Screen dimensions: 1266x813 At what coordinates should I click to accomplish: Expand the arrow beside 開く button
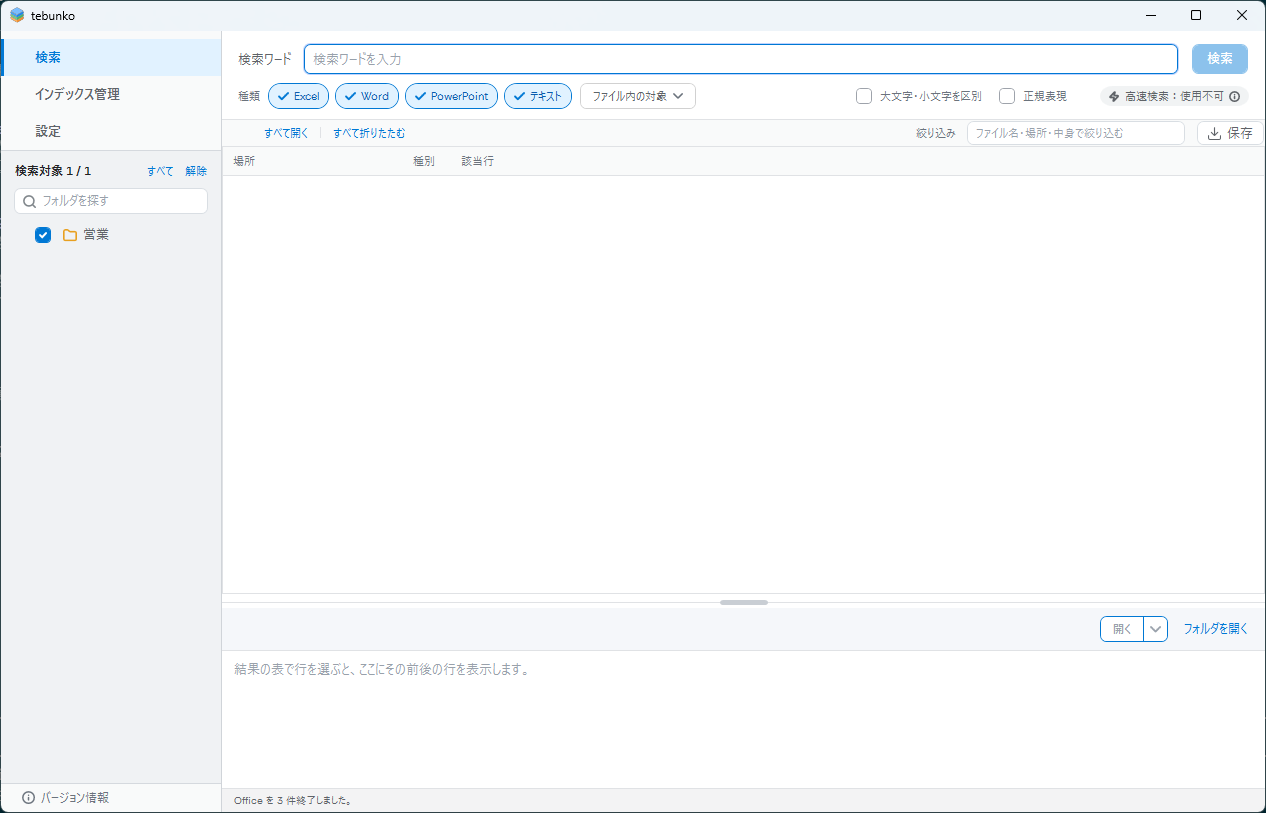[x=1155, y=629]
